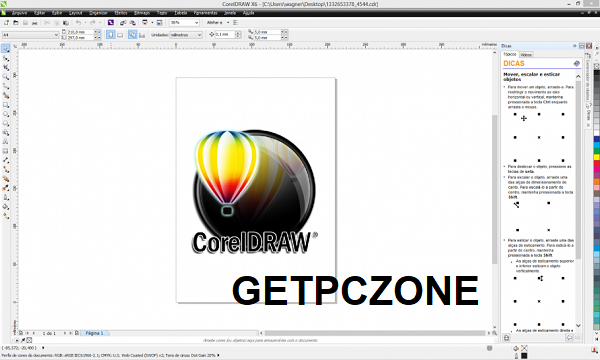Click the Save icon in the toolbar
This screenshot has width=600, height=360.
click(x=25, y=23)
